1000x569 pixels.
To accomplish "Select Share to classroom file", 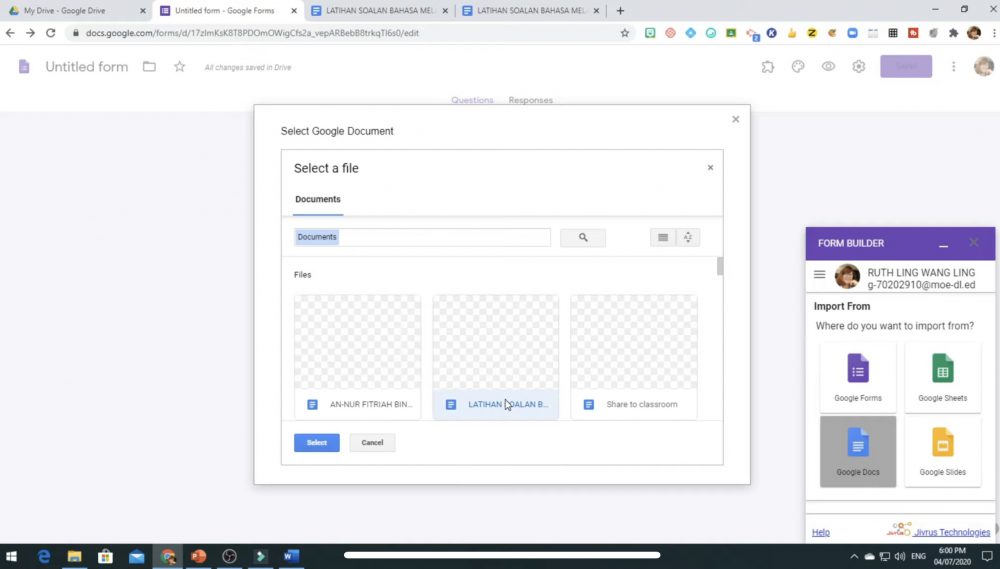I will pyautogui.click(x=634, y=357).
